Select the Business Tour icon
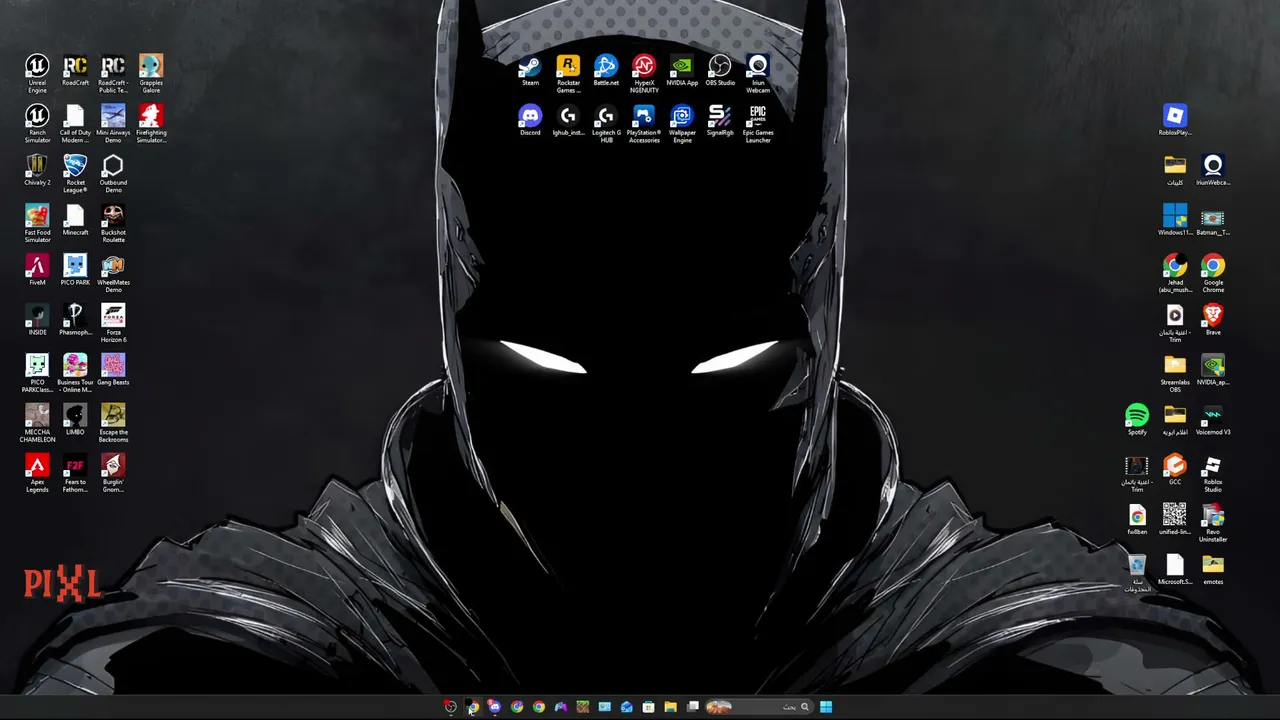Screen dimensions: 1280x720 75,374
